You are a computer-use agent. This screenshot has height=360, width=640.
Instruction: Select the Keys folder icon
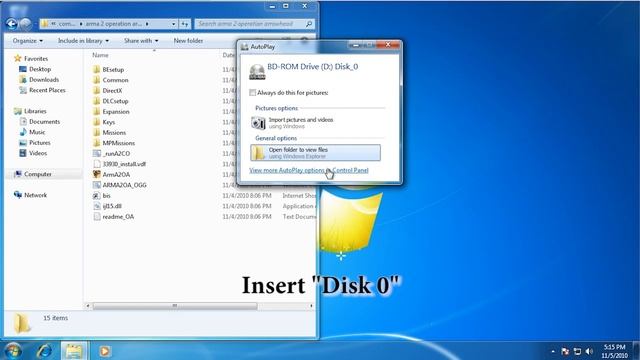click(x=97, y=122)
